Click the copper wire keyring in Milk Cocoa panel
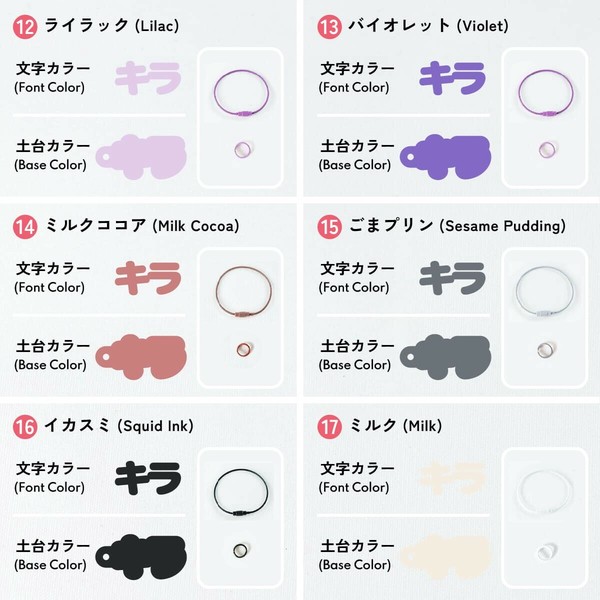Viewport: 600px width, 600px height. point(244,292)
